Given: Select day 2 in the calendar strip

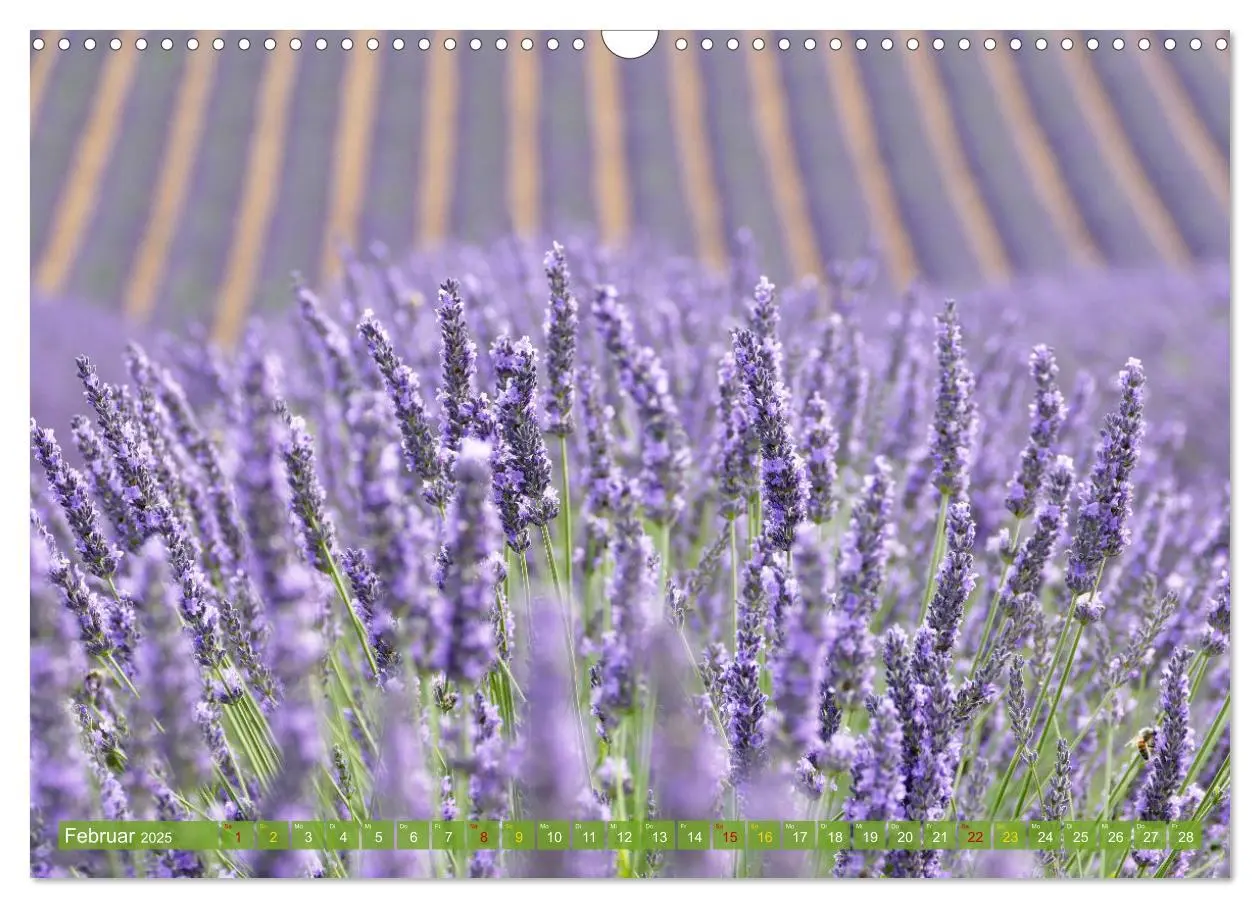Looking at the screenshot, I should tap(273, 836).
